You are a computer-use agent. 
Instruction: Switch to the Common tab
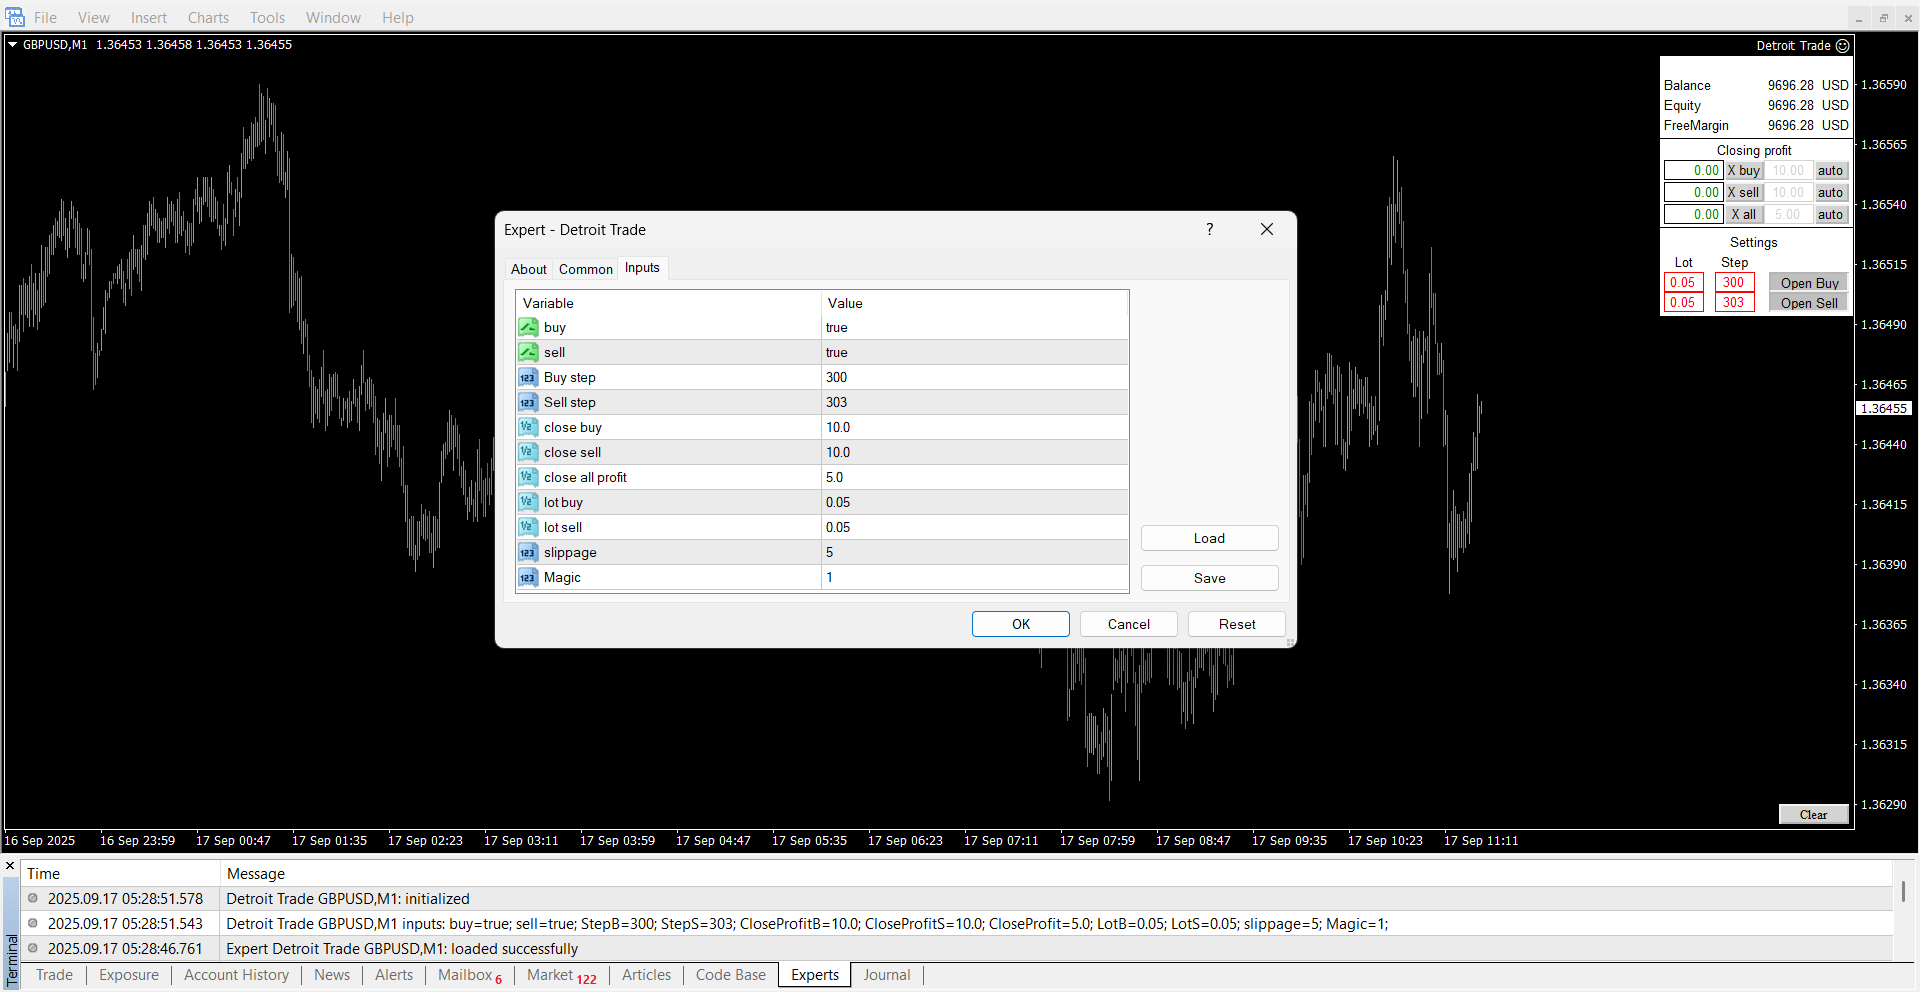pos(585,269)
